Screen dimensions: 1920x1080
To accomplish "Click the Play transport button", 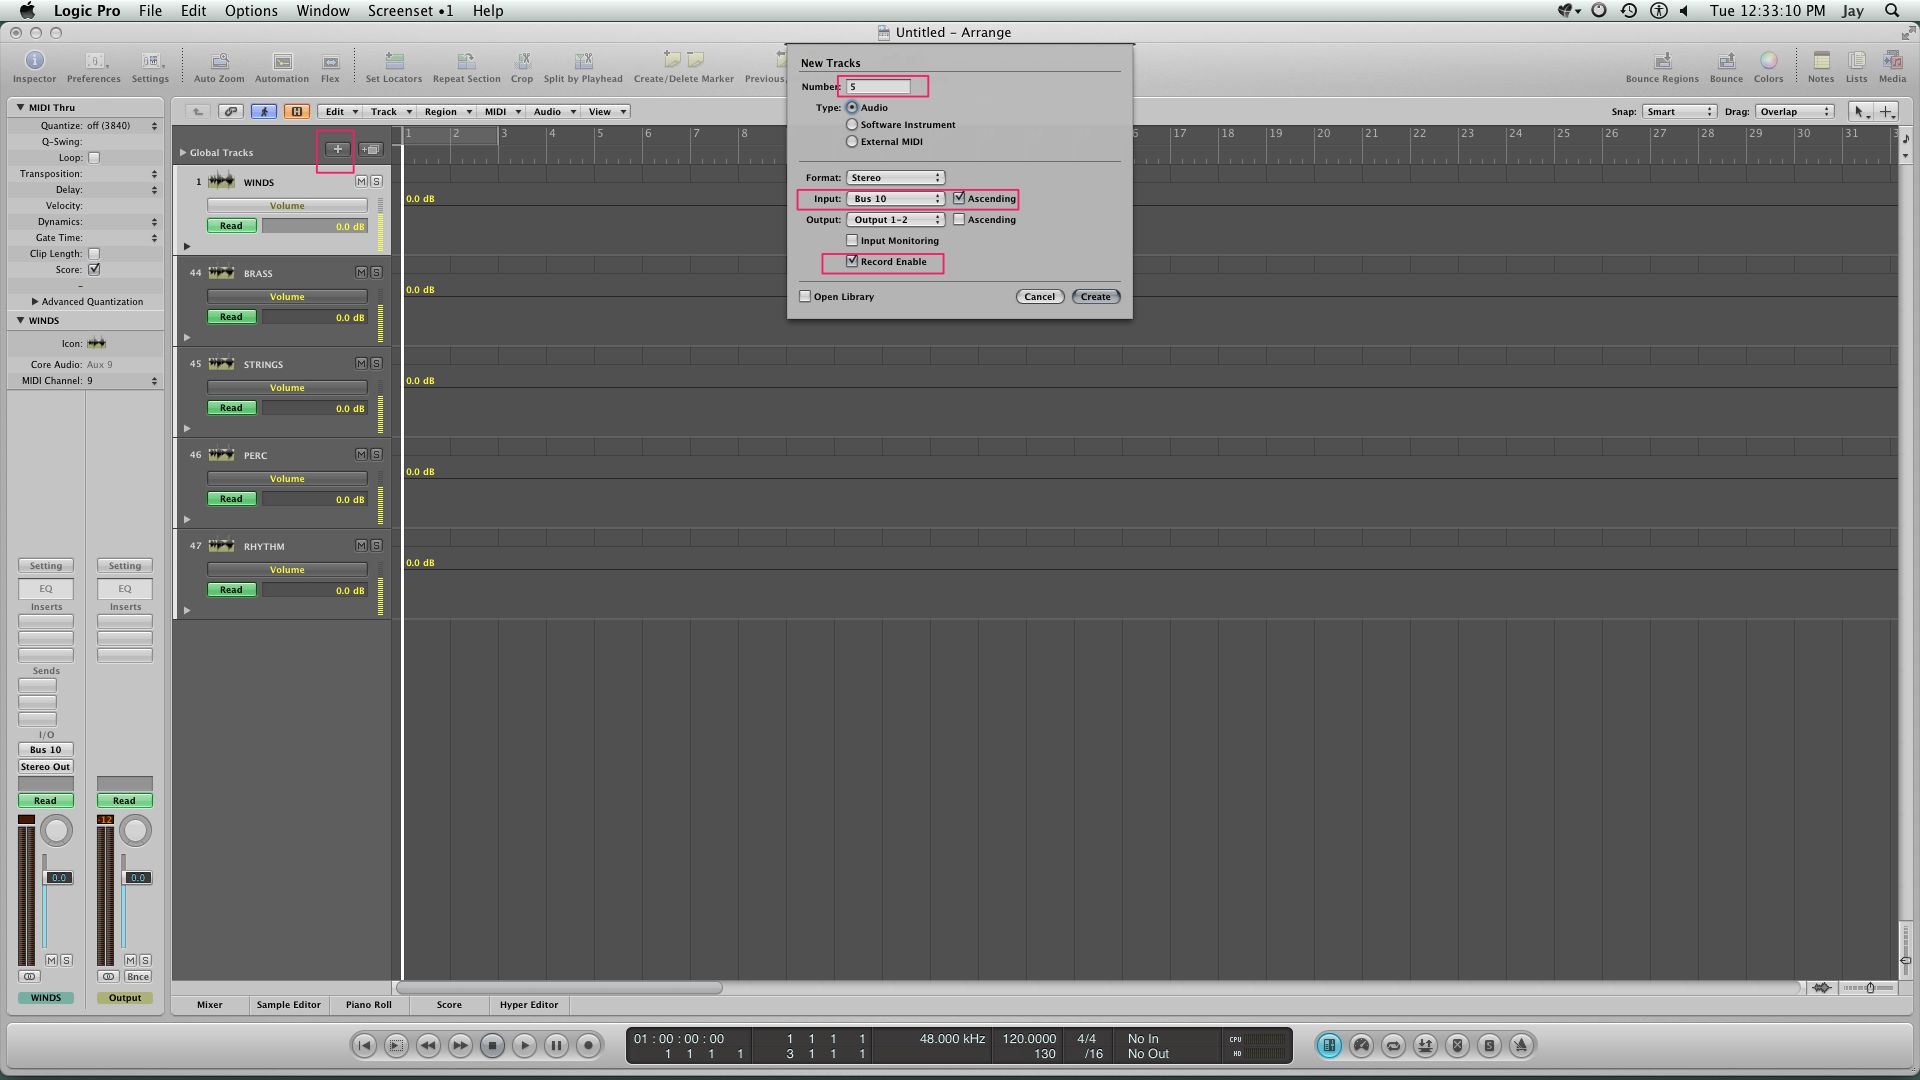I will coord(524,1045).
